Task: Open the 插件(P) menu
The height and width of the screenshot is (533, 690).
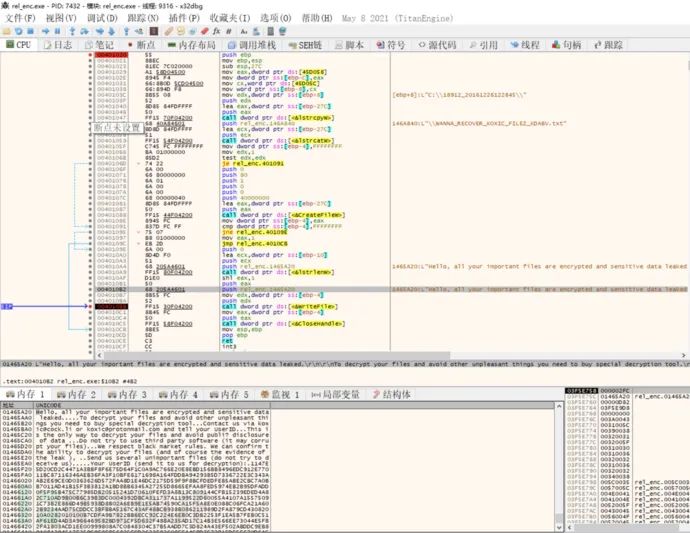Action: point(184,18)
